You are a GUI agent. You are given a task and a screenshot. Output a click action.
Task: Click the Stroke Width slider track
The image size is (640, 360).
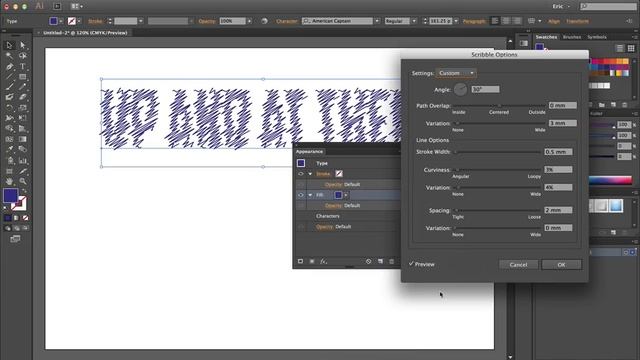[498, 152]
